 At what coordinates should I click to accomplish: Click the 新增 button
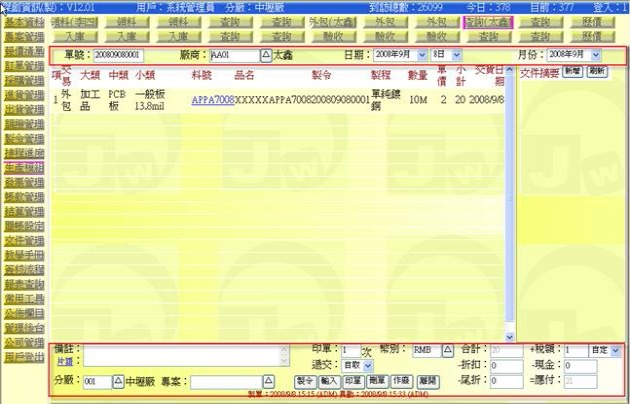pos(571,73)
